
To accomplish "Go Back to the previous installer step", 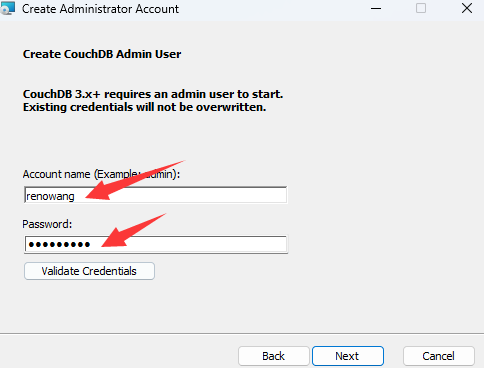I will (274, 356).
